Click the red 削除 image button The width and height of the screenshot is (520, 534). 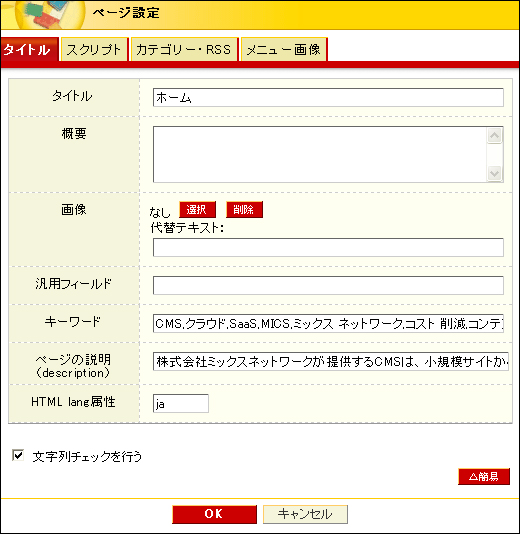[244, 209]
